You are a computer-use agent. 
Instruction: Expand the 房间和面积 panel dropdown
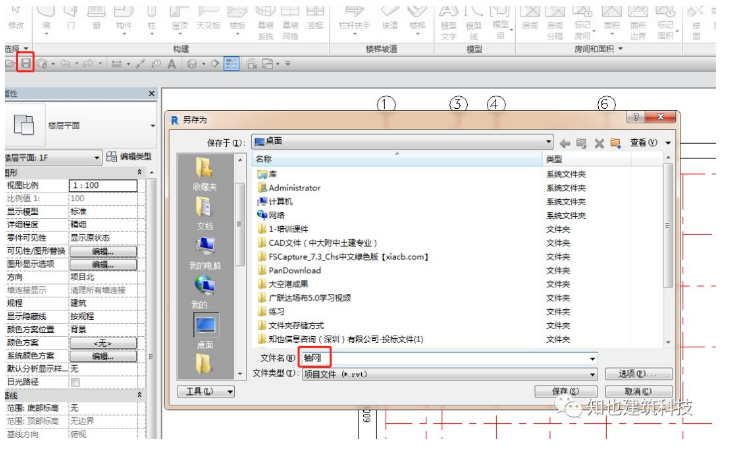click(620, 49)
